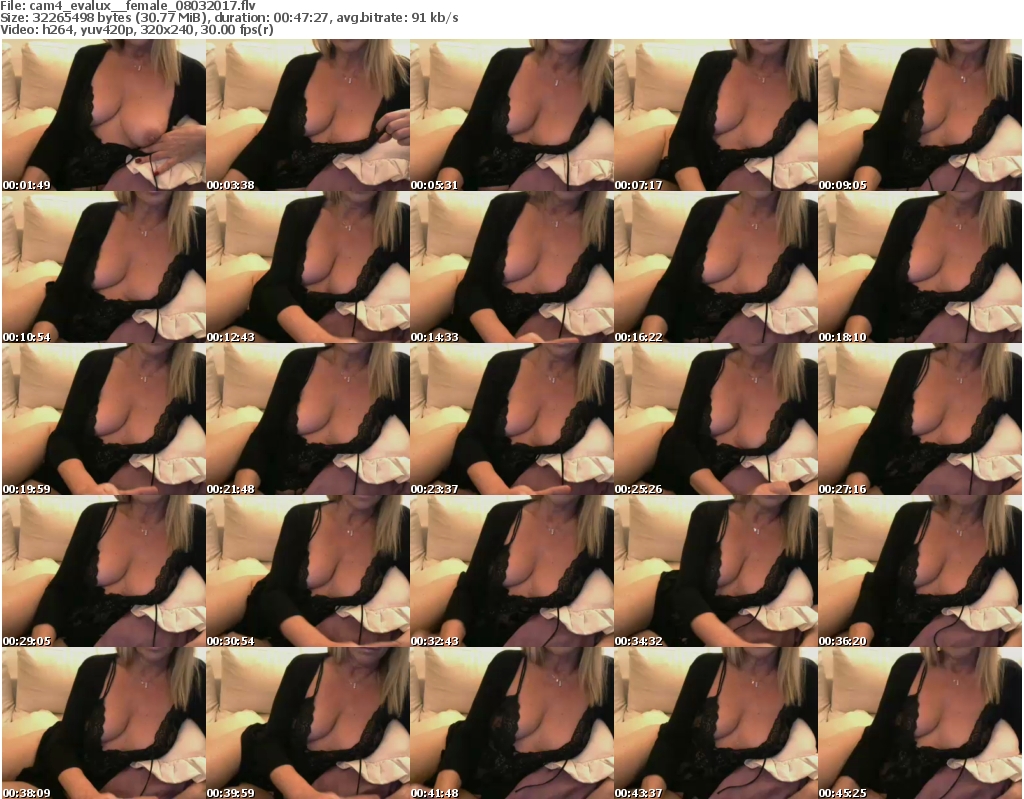Click the thumbnail with timestamp 00:19:59
The image size is (1024, 799).
(x=104, y=419)
